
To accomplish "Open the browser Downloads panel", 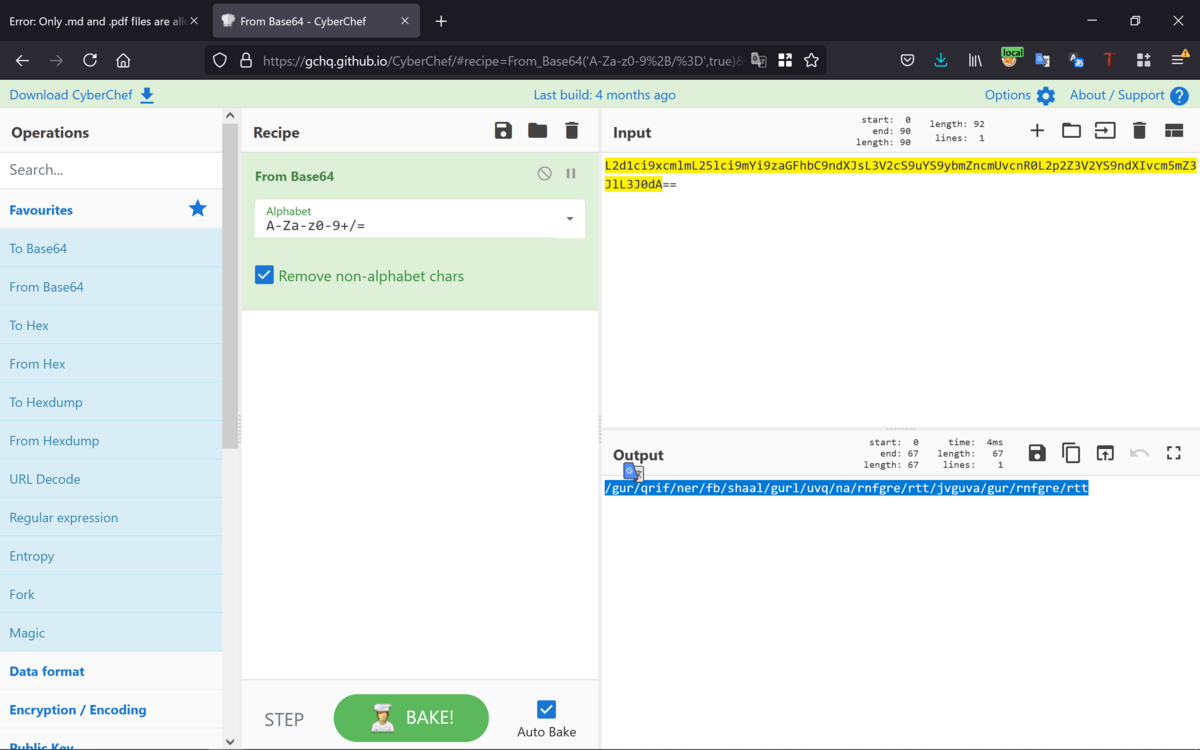I will pos(941,60).
